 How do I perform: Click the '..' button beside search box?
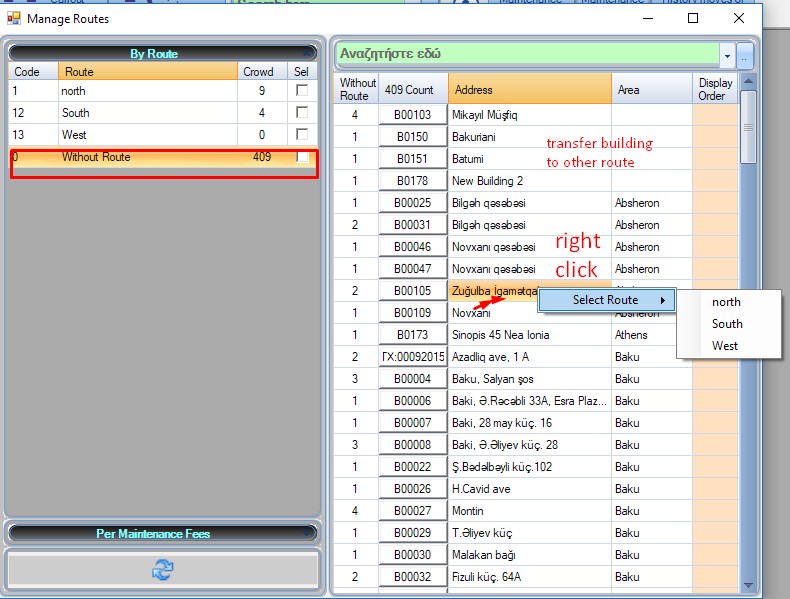(745, 55)
